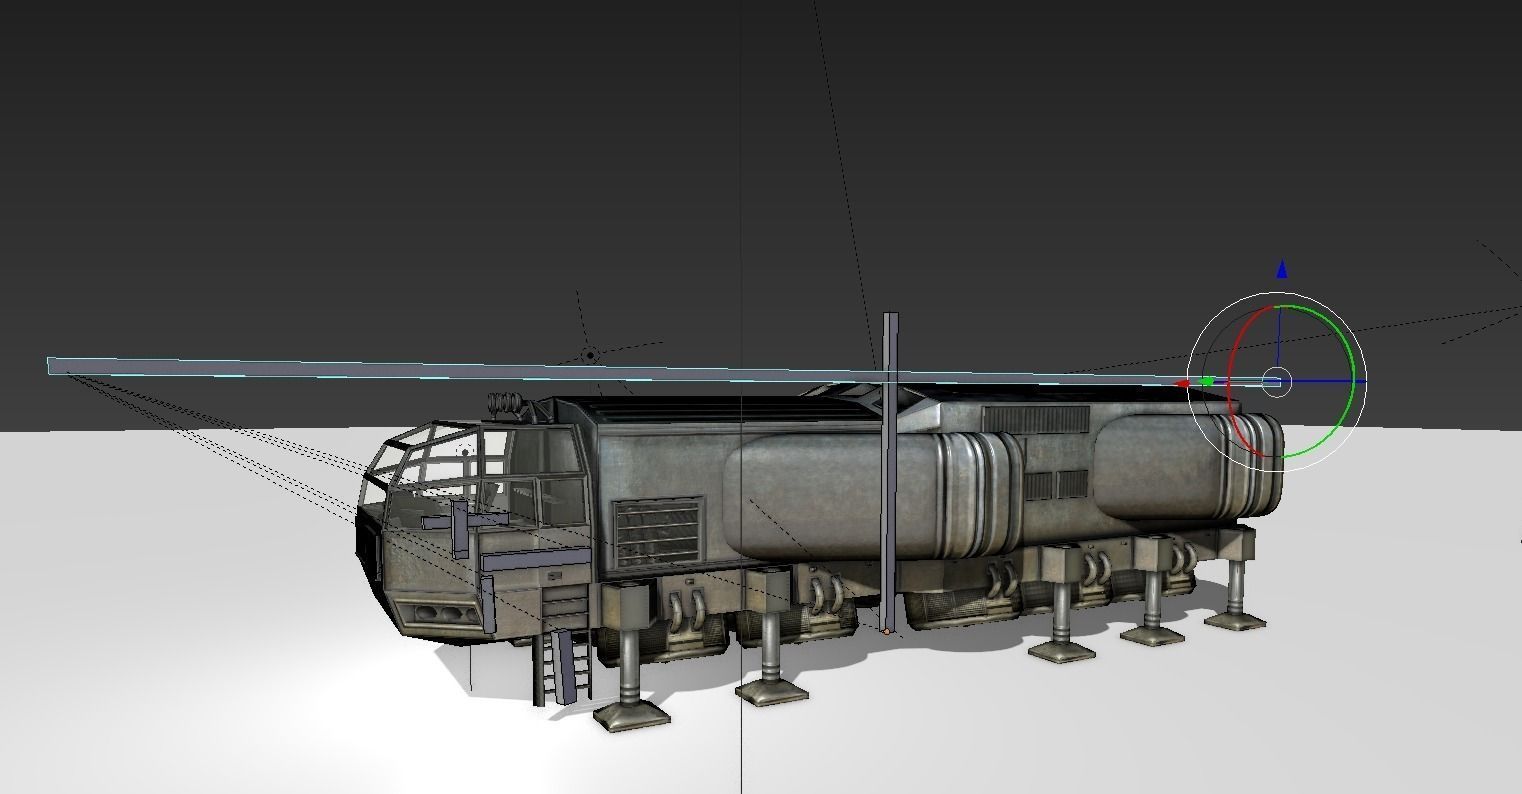Click the blue Z-axis arrow of the gizmo
This screenshot has height=794, width=1522.
click(1282, 269)
